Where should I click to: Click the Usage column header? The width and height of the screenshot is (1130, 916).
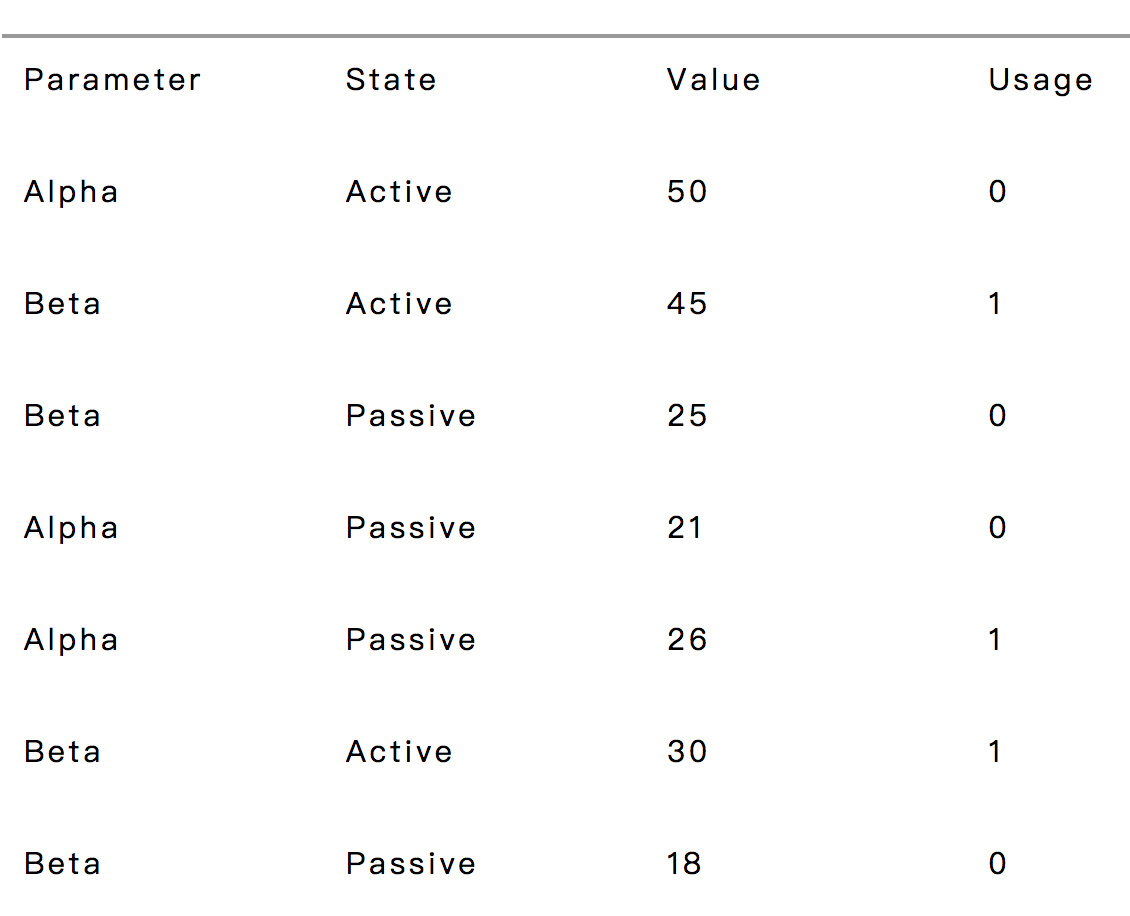[x=1040, y=80]
